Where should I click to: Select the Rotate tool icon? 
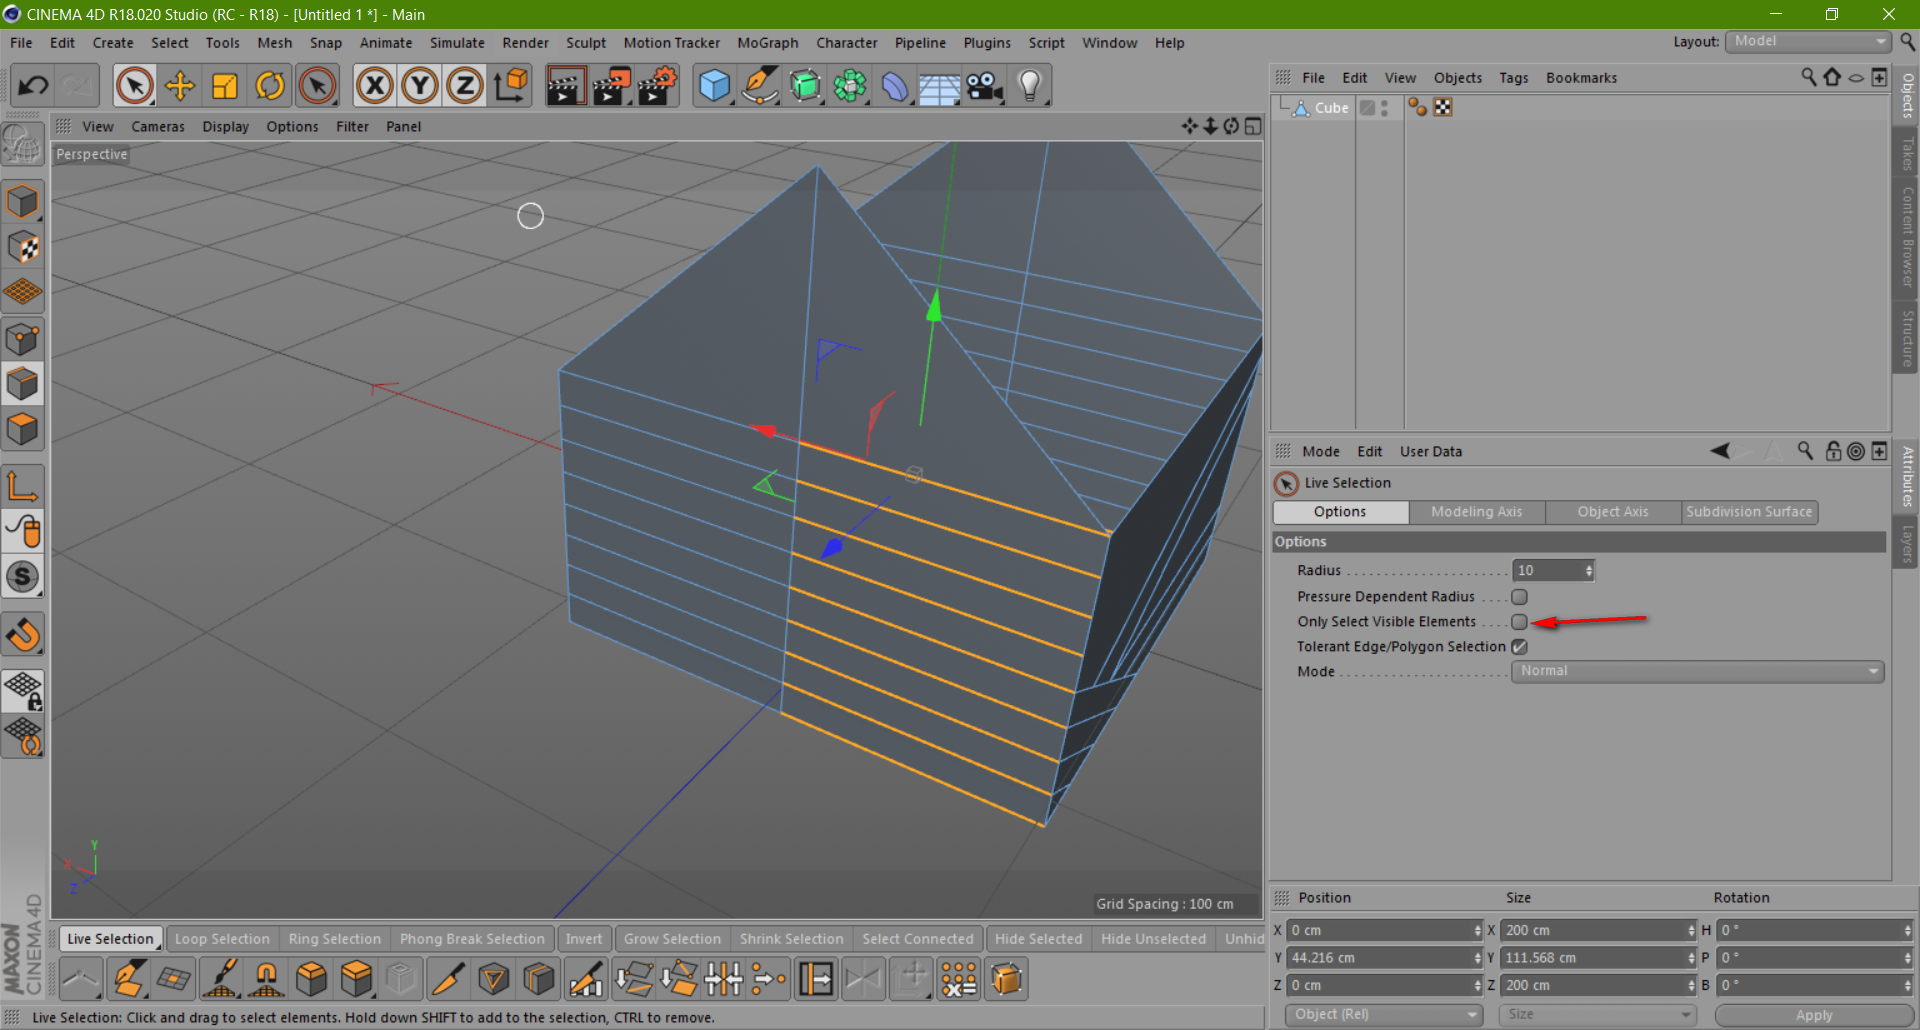(x=270, y=86)
